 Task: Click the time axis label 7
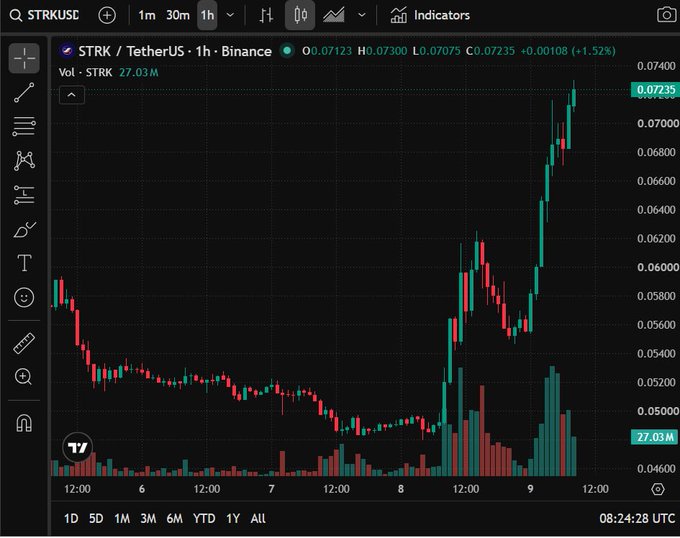pos(271,489)
